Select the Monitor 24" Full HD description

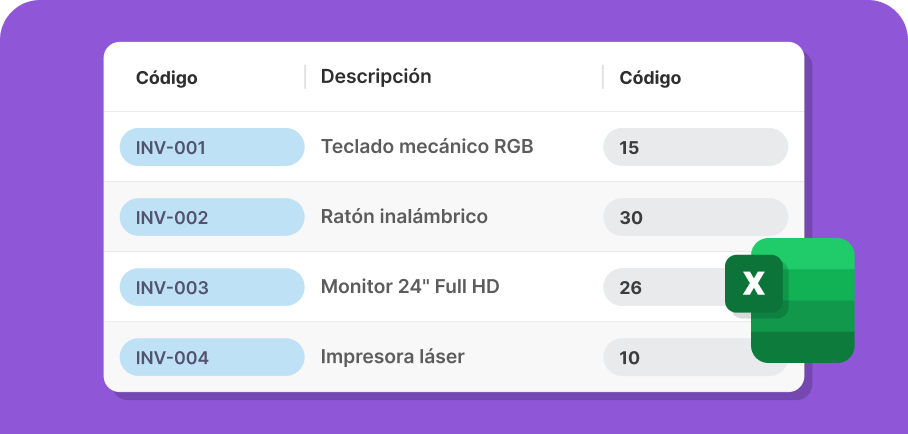(x=410, y=286)
